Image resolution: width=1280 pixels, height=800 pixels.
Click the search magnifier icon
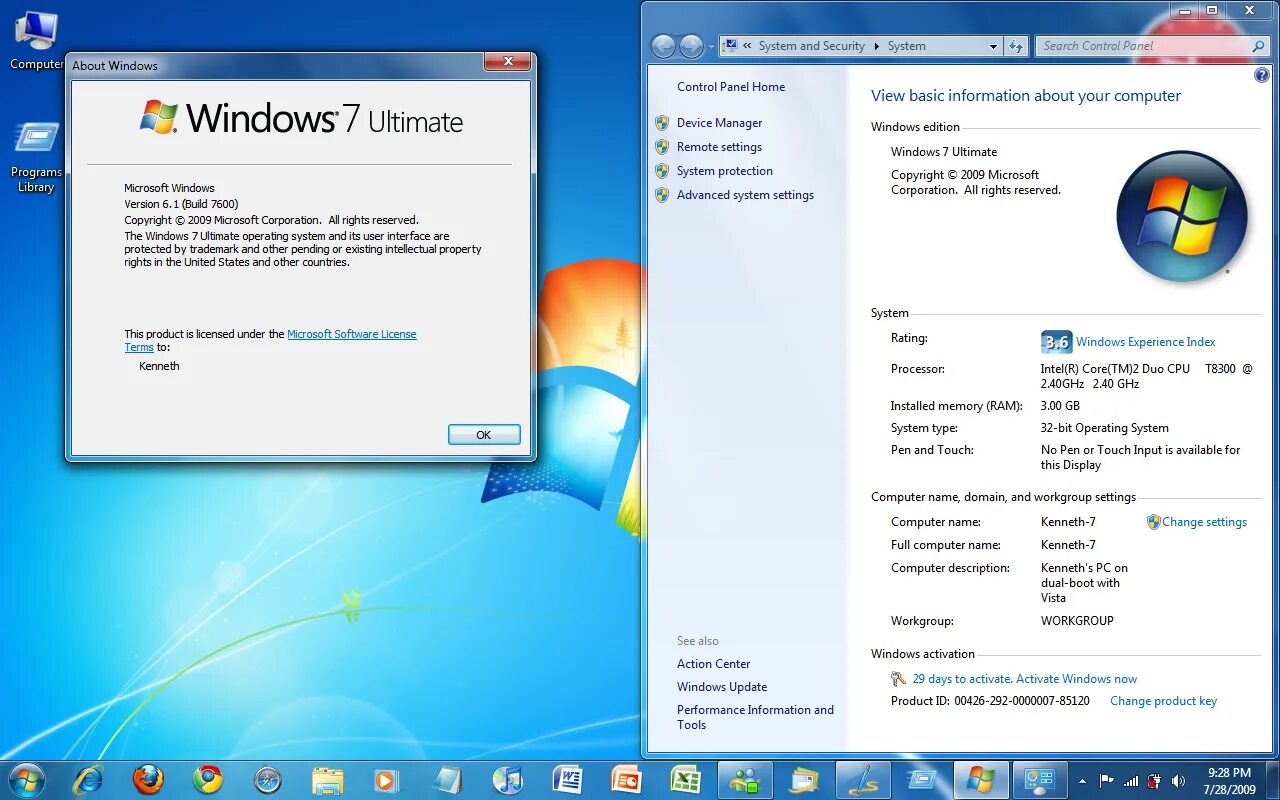[1258, 46]
